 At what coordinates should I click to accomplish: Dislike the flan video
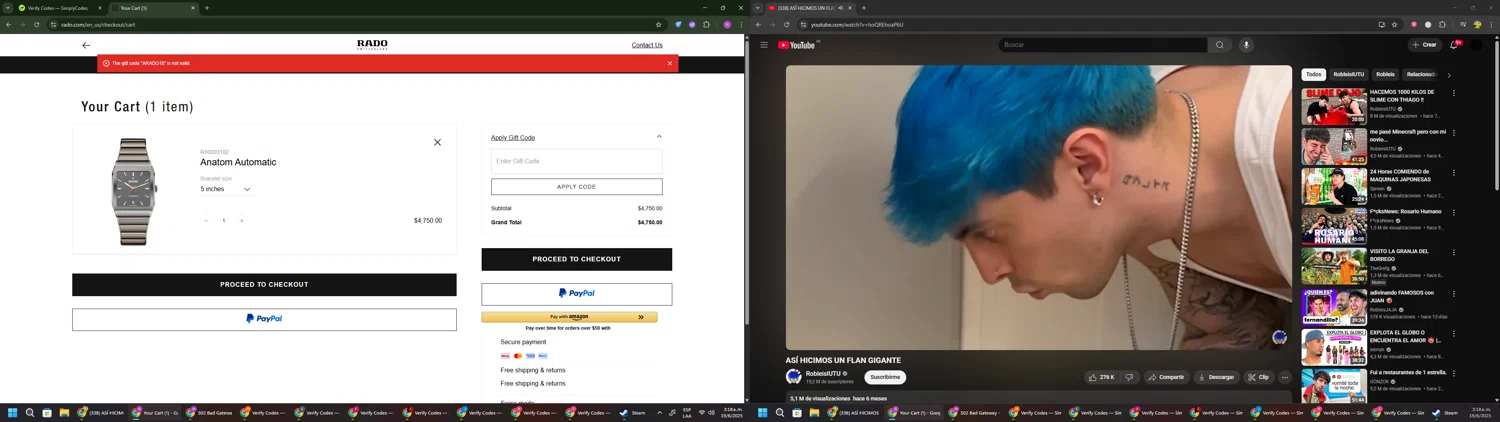coord(1130,377)
